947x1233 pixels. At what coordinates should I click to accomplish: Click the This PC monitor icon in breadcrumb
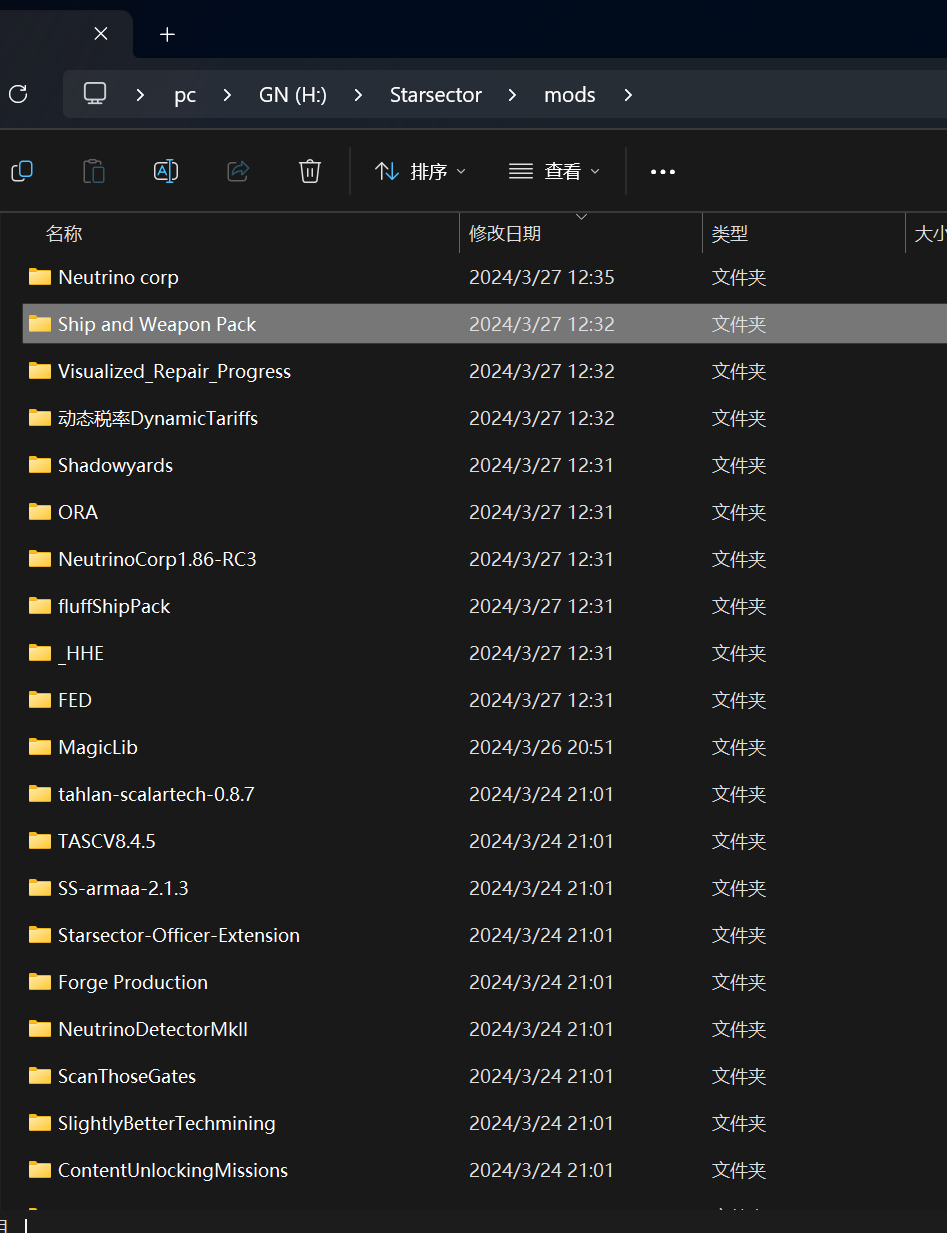[x=95, y=94]
